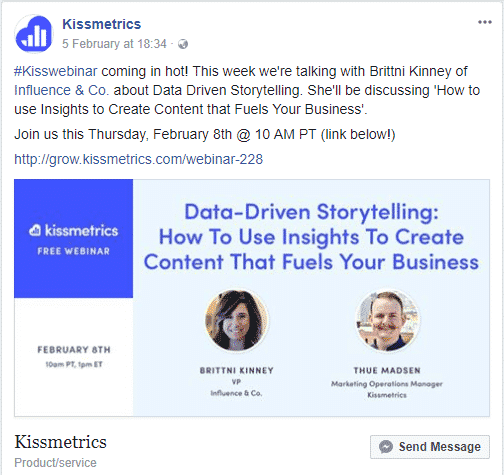Click the Thue Madsen name caption
The image size is (504, 475).
tap(387, 371)
